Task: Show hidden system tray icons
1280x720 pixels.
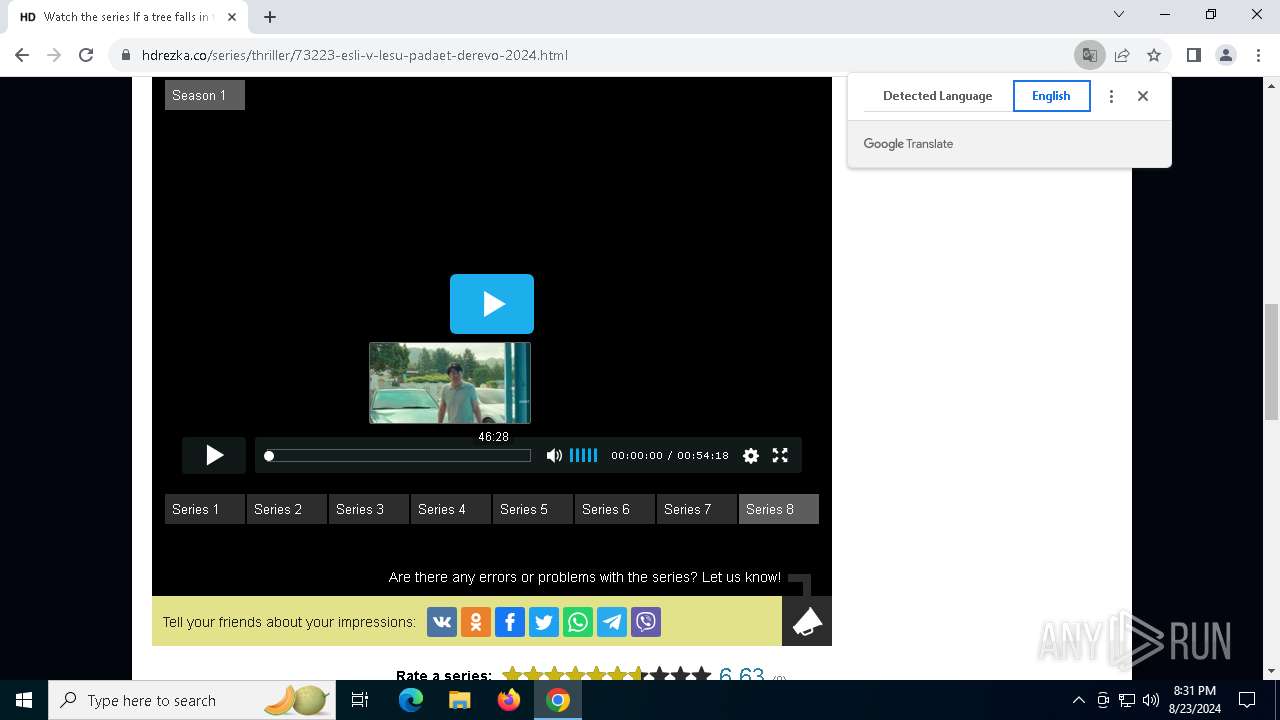Action: coord(1078,700)
